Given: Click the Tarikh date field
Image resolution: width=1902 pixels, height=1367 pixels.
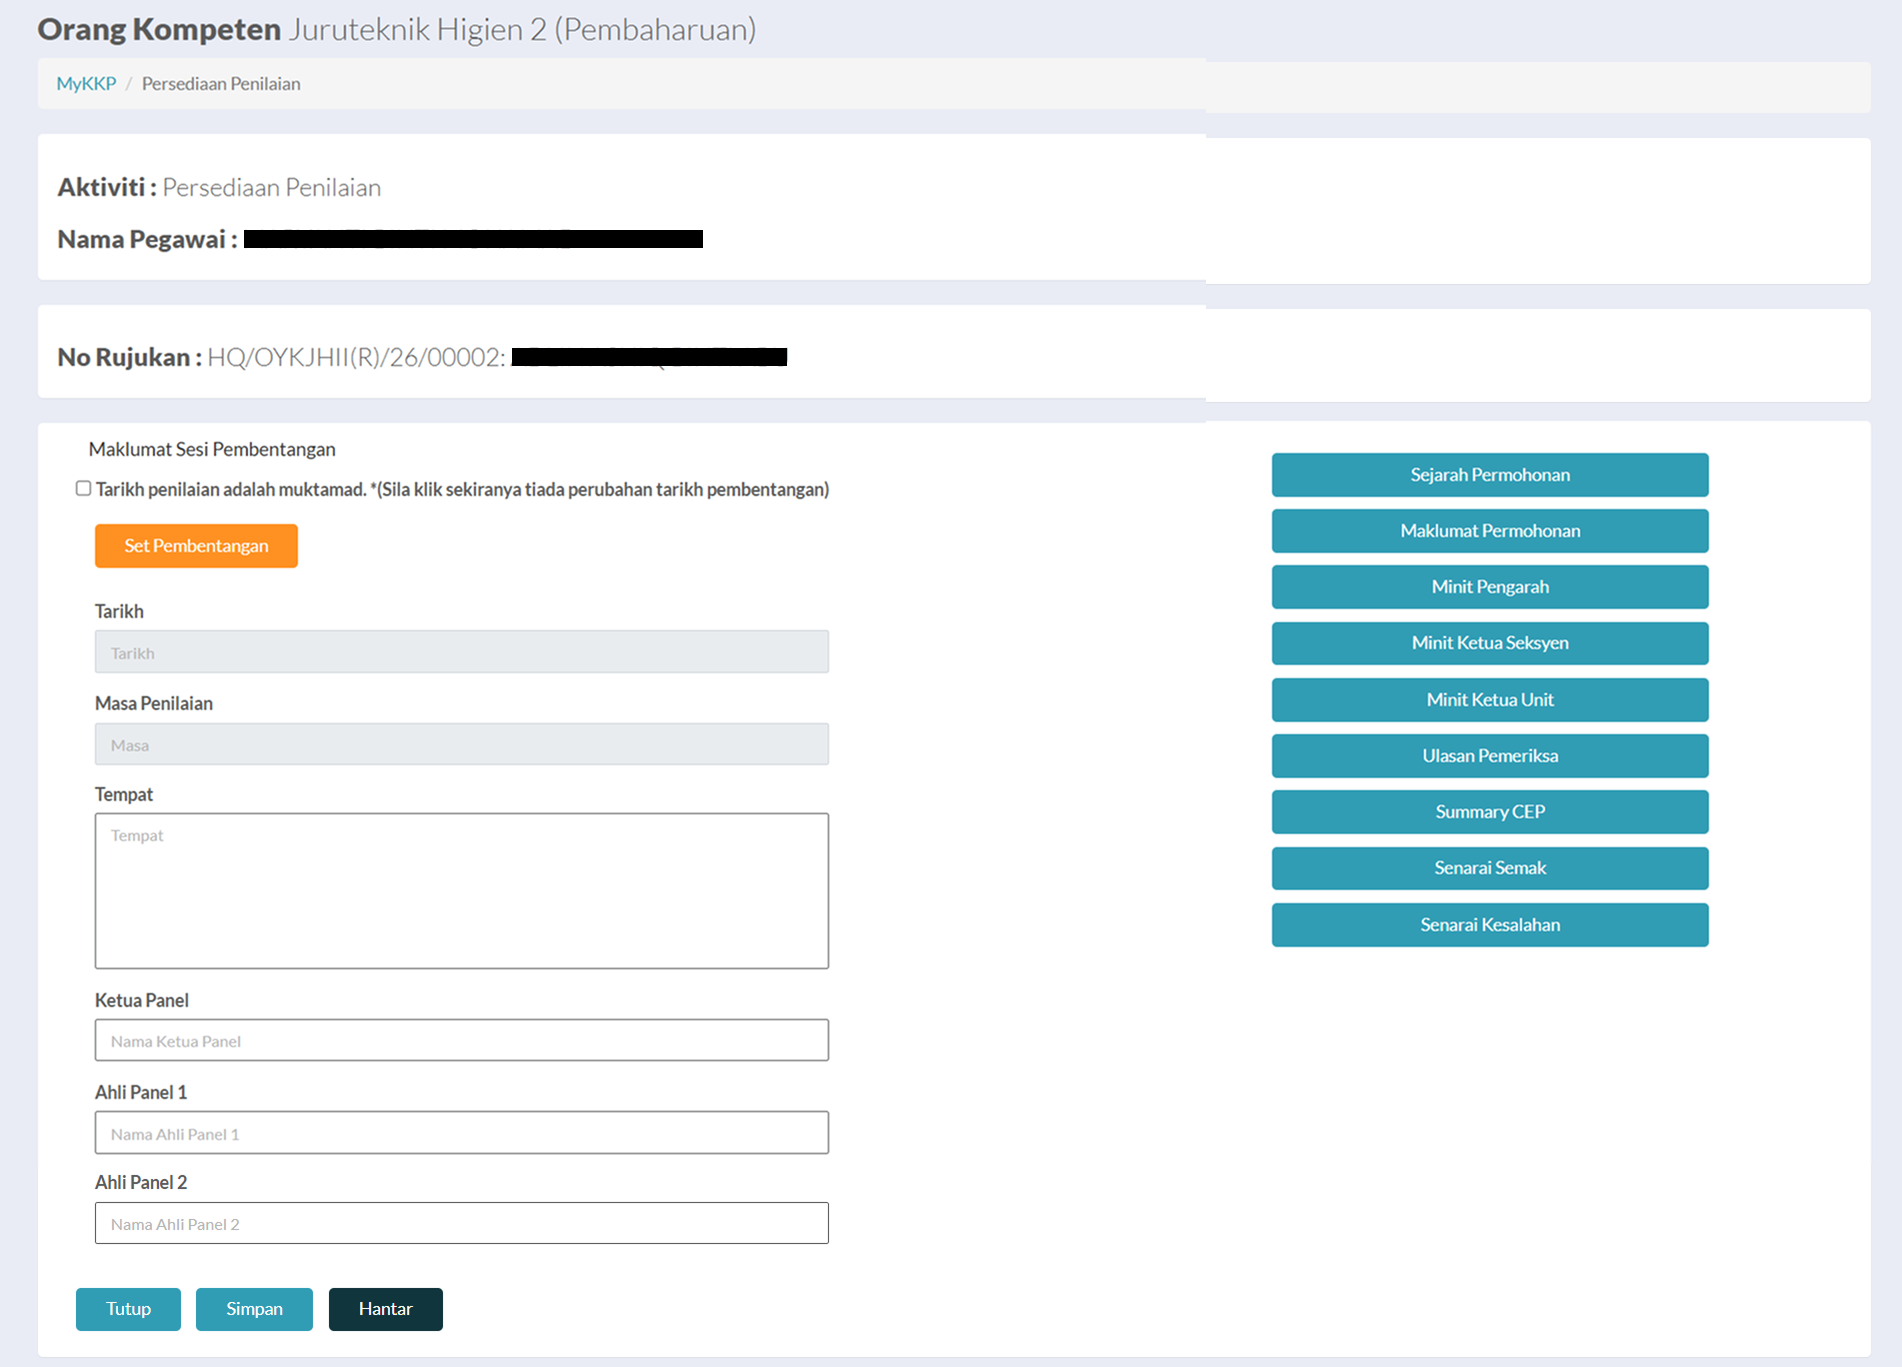Looking at the screenshot, I should click(x=462, y=652).
